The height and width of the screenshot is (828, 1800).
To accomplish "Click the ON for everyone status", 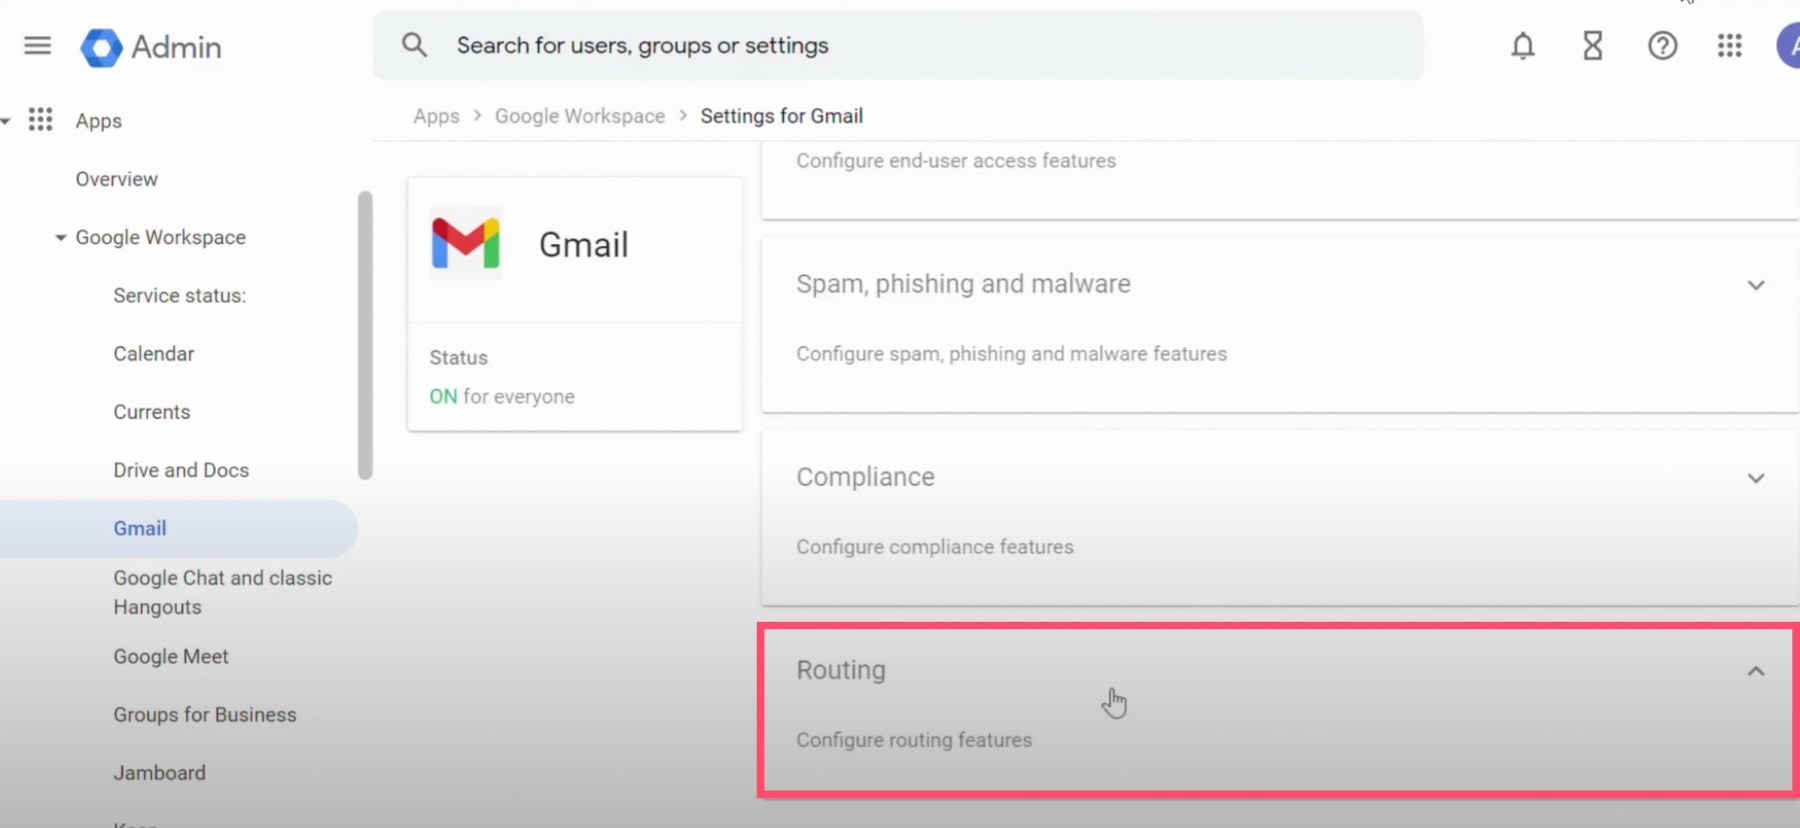I will tap(502, 396).
